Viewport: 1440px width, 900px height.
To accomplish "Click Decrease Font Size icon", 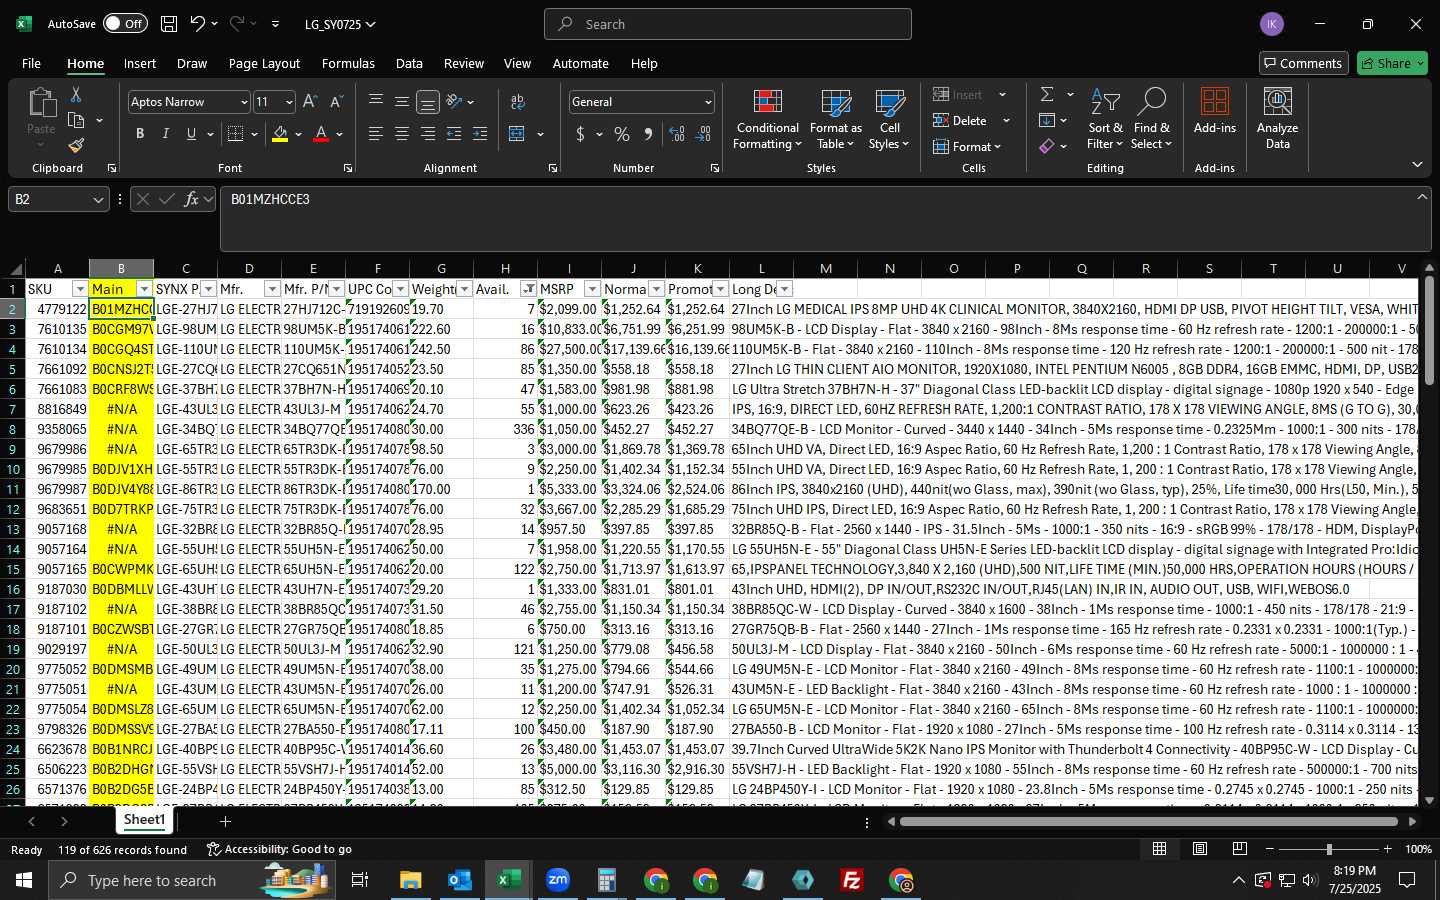I will coord(336,102).
